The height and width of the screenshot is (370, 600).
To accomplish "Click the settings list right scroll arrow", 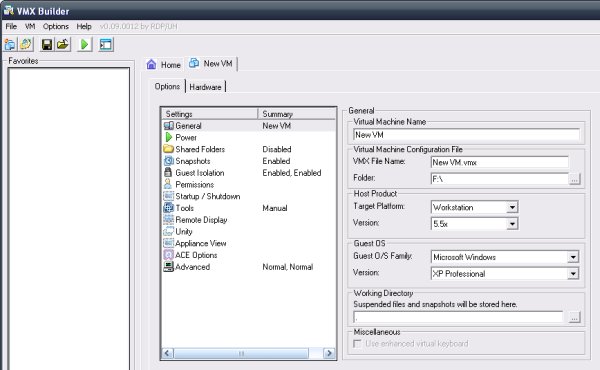I will 329,353.
